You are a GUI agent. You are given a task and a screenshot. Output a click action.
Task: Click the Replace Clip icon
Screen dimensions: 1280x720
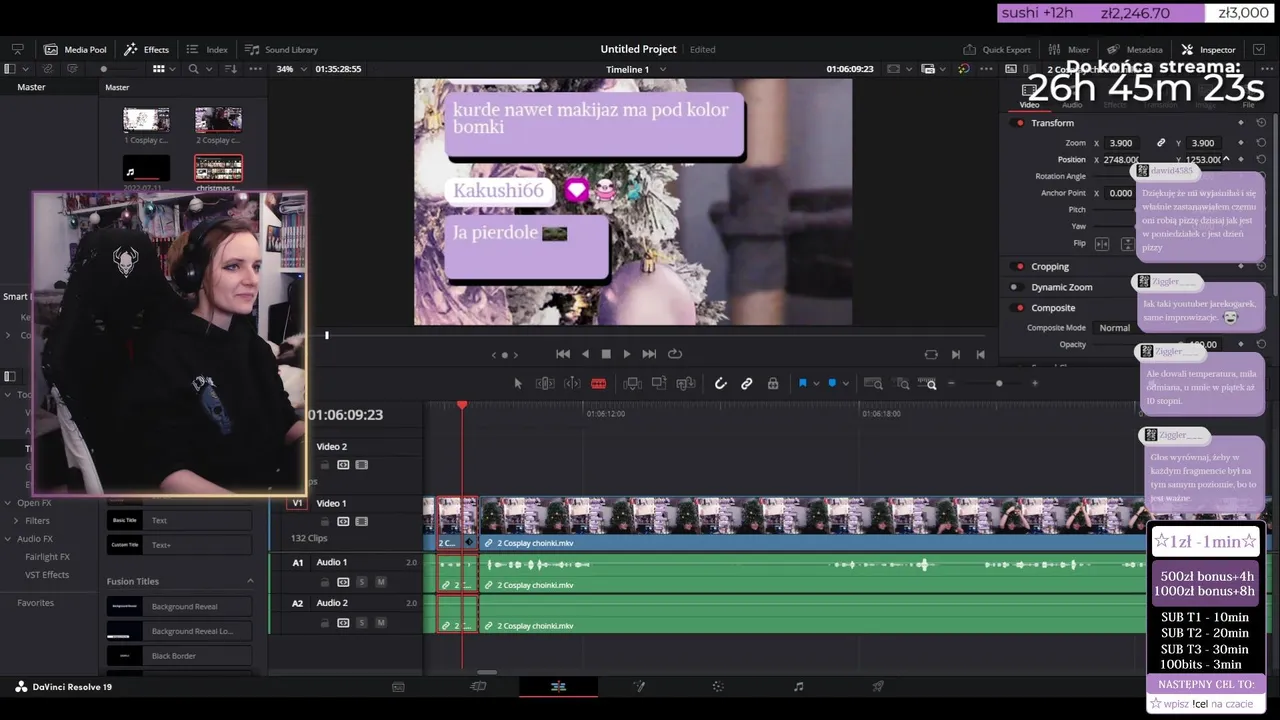[x=685, y=383]
